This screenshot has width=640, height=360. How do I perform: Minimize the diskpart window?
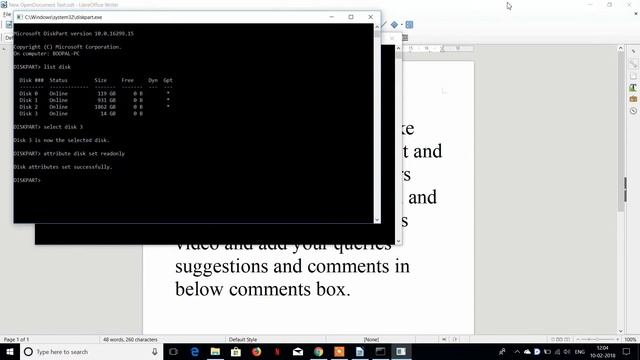331,17
